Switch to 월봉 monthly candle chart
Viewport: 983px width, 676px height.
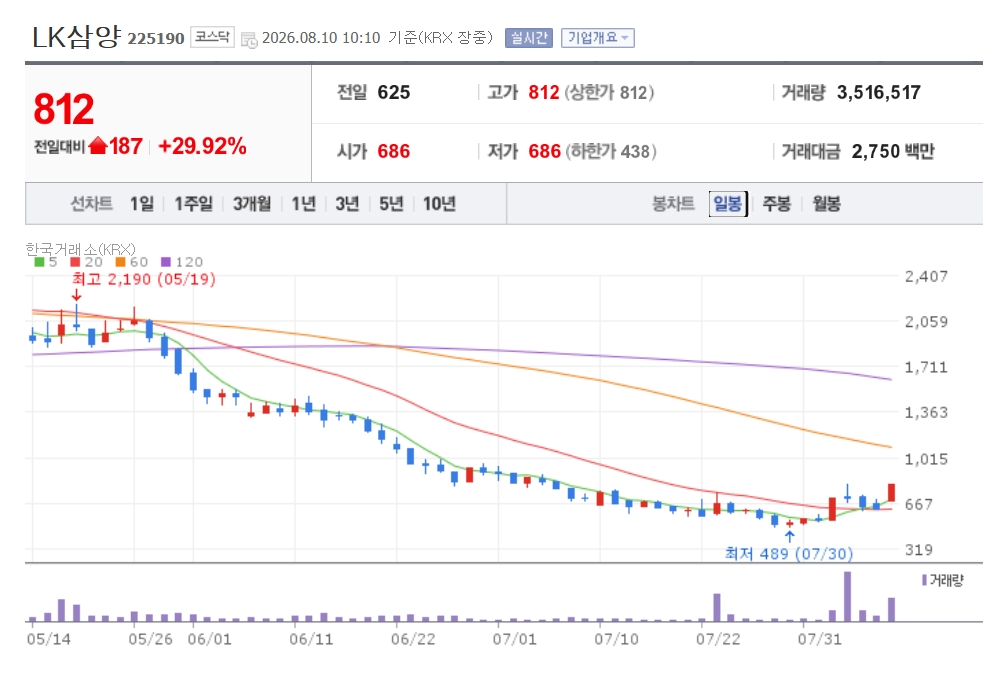(x=826, y=203)
